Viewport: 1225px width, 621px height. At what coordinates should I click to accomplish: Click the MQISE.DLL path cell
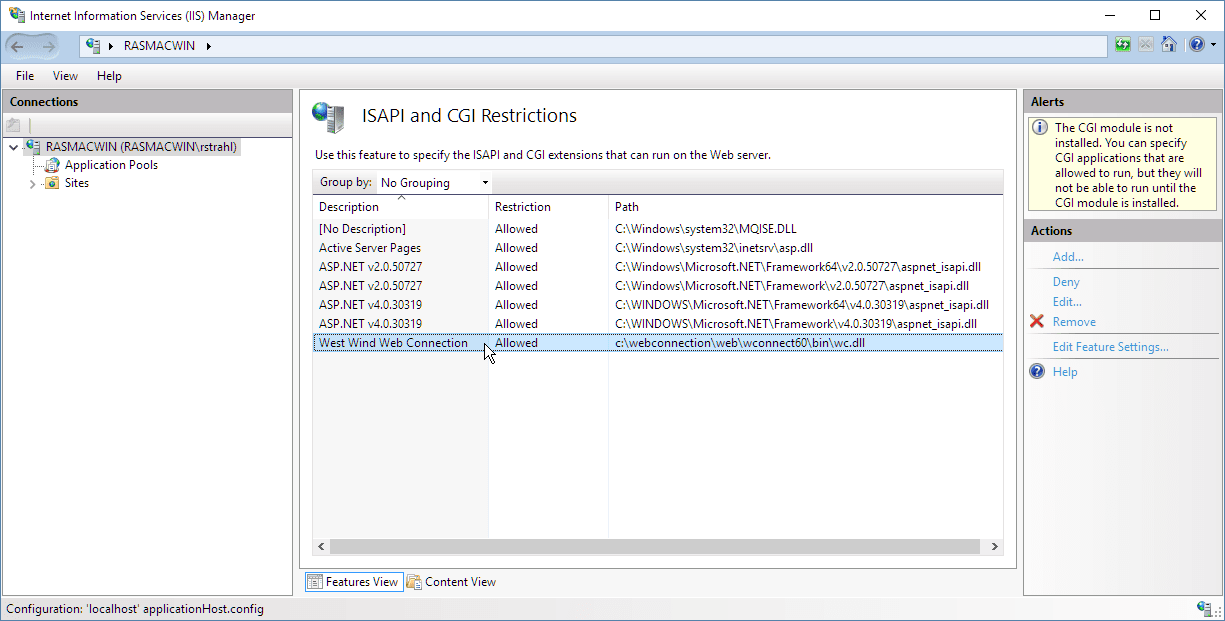pos(705,229)
